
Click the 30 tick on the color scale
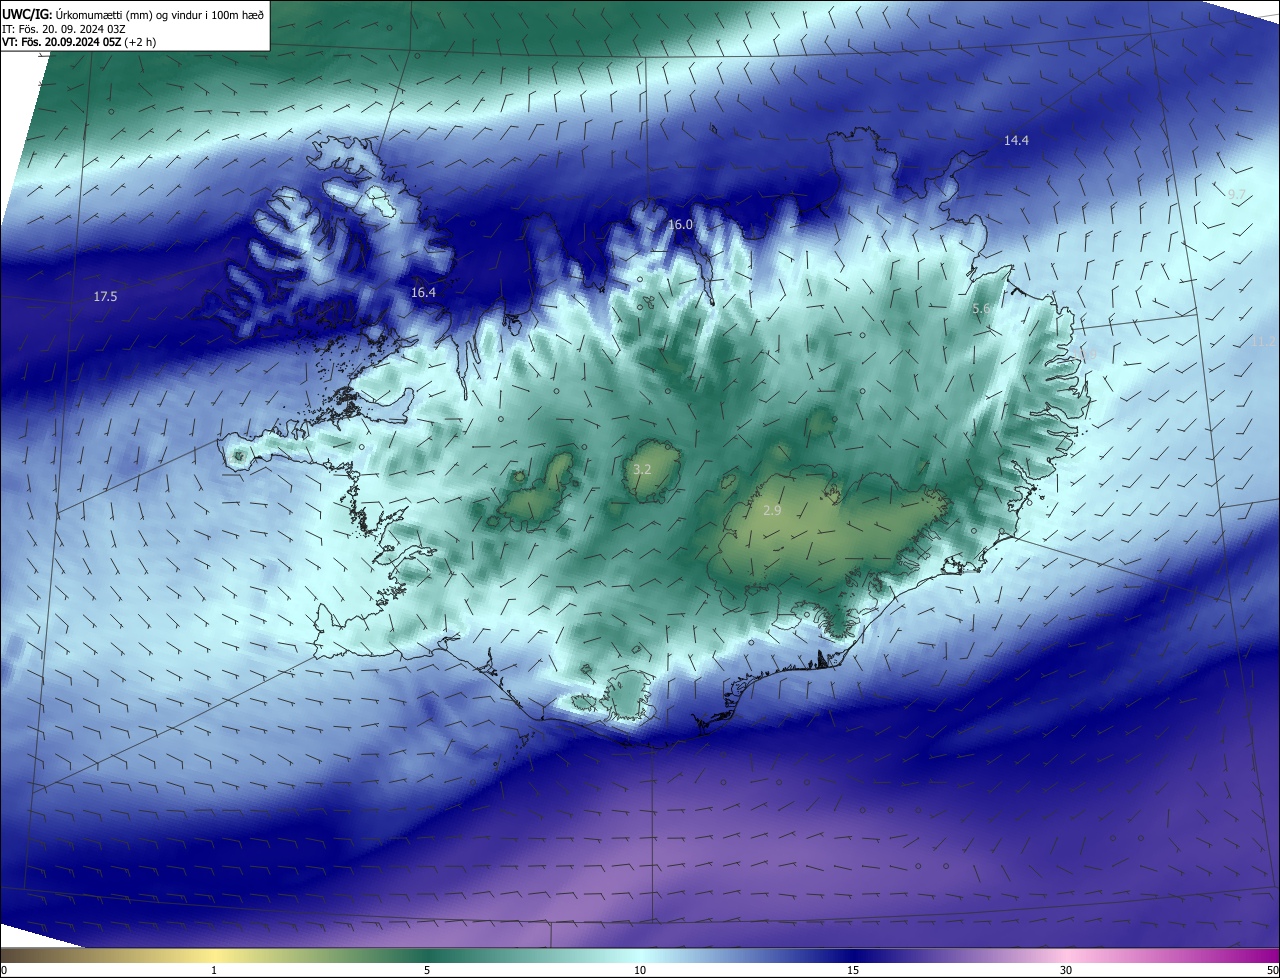[x=1066, y=970]
